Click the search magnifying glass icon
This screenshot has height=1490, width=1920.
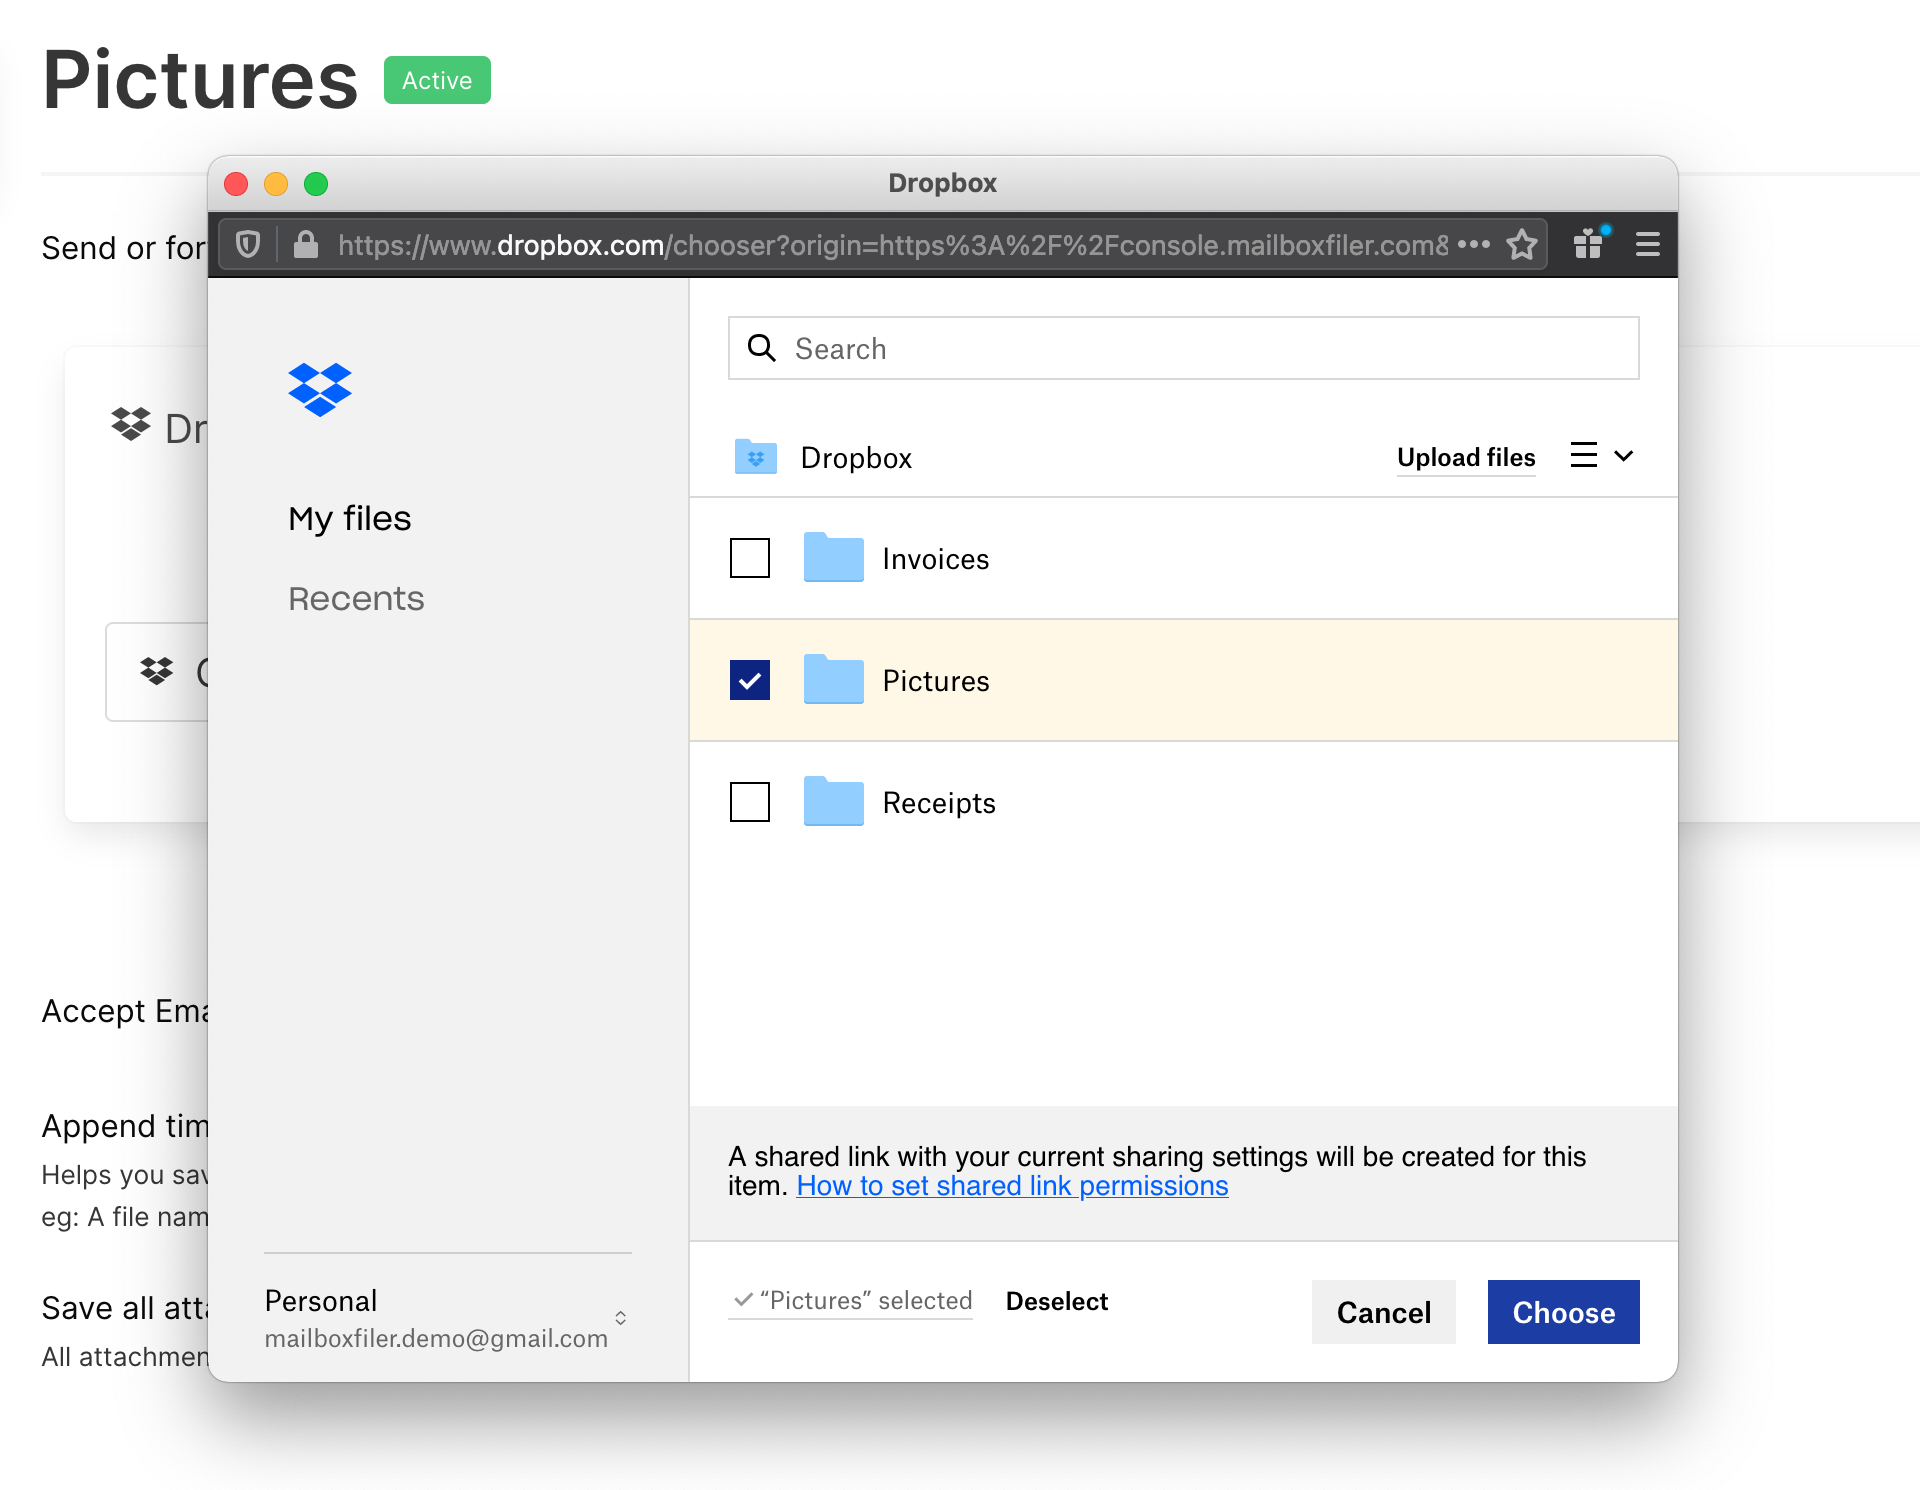(762, 348)
